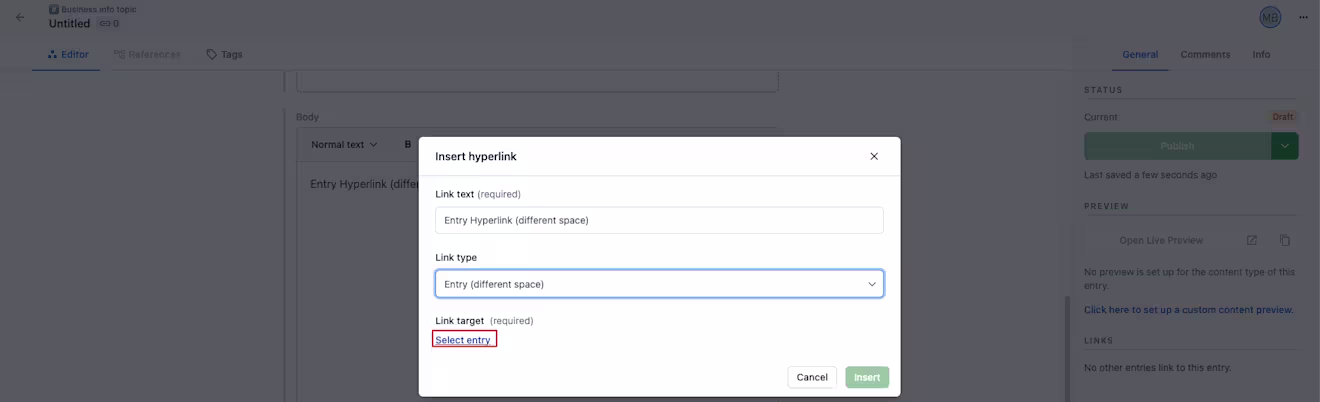Image resolution: width=1320 pixels, height=402 pixels.
Task: Close the Insert hyperlink dialog
Action: point(874,156)
